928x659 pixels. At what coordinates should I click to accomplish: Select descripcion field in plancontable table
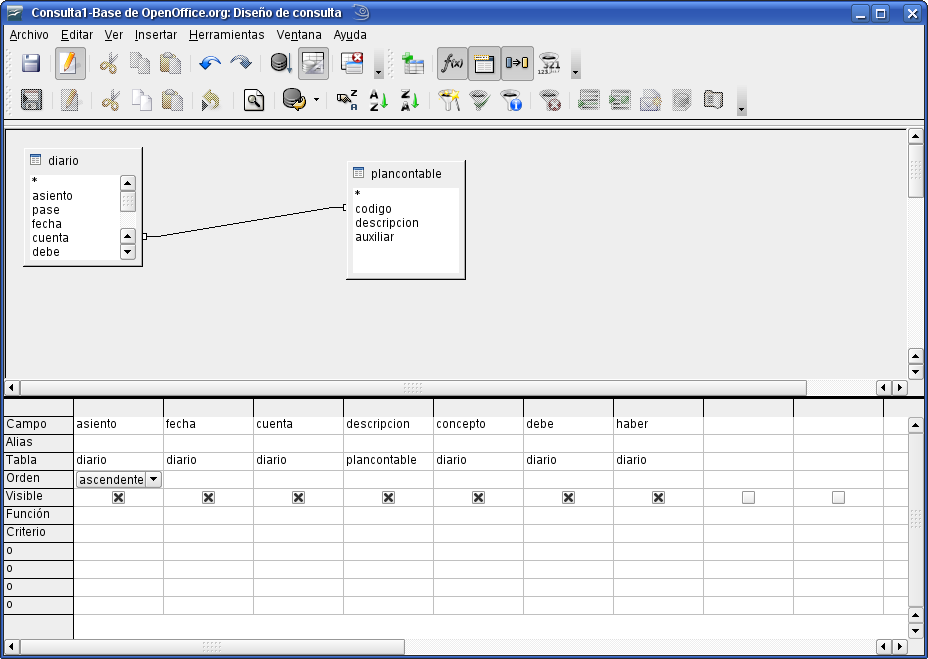387,223
